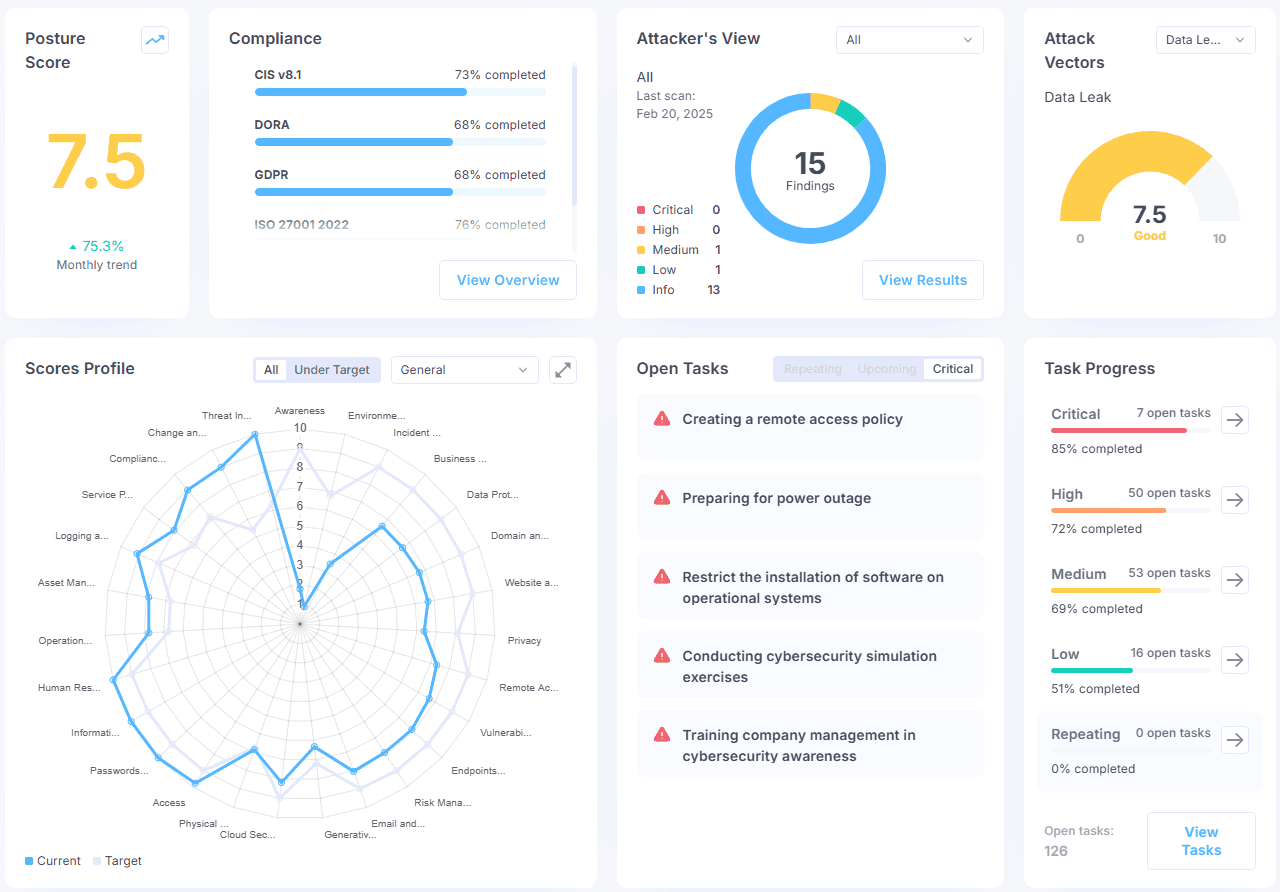Click the View Overview button in Compliance

click(508, 280)
